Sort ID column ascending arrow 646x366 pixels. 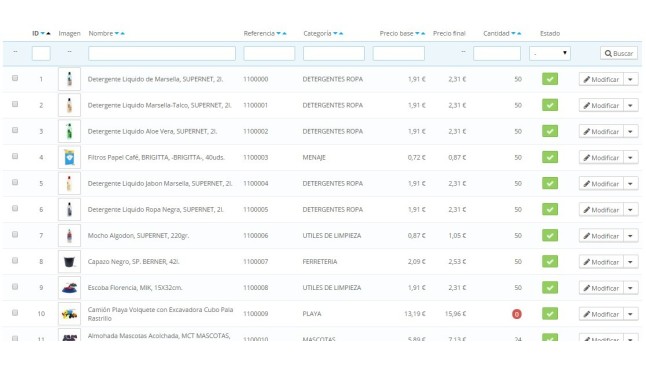point(48,33)
